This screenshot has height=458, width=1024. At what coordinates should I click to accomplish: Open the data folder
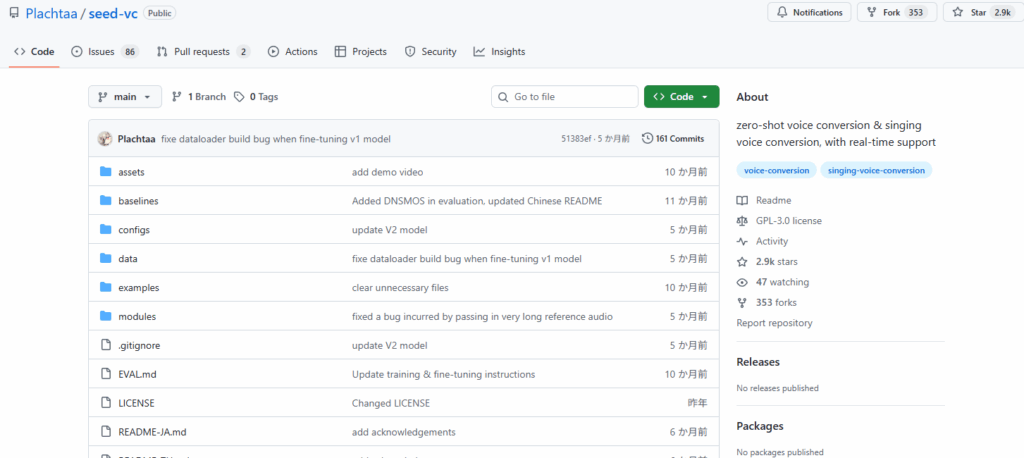[128, 259]
